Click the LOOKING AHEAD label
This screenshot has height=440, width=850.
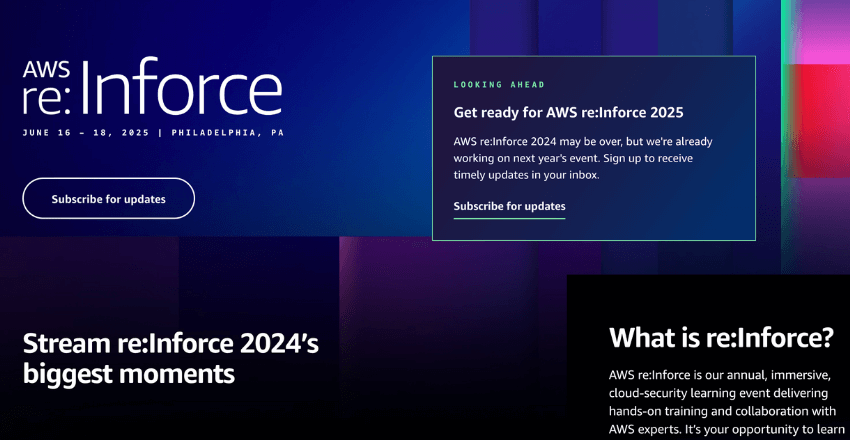pyautogui.click(x=499, y=85)
